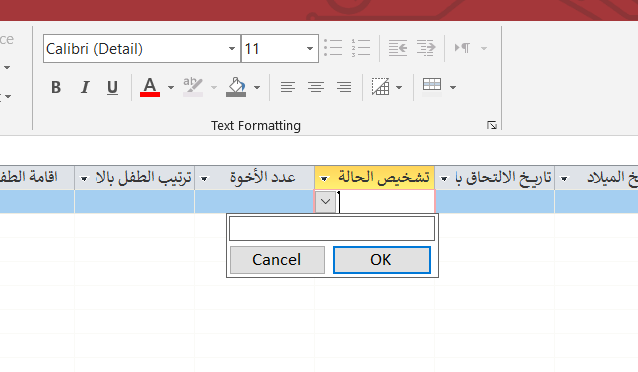Expand the font size 11 dropdown

(x=310, y=49)
